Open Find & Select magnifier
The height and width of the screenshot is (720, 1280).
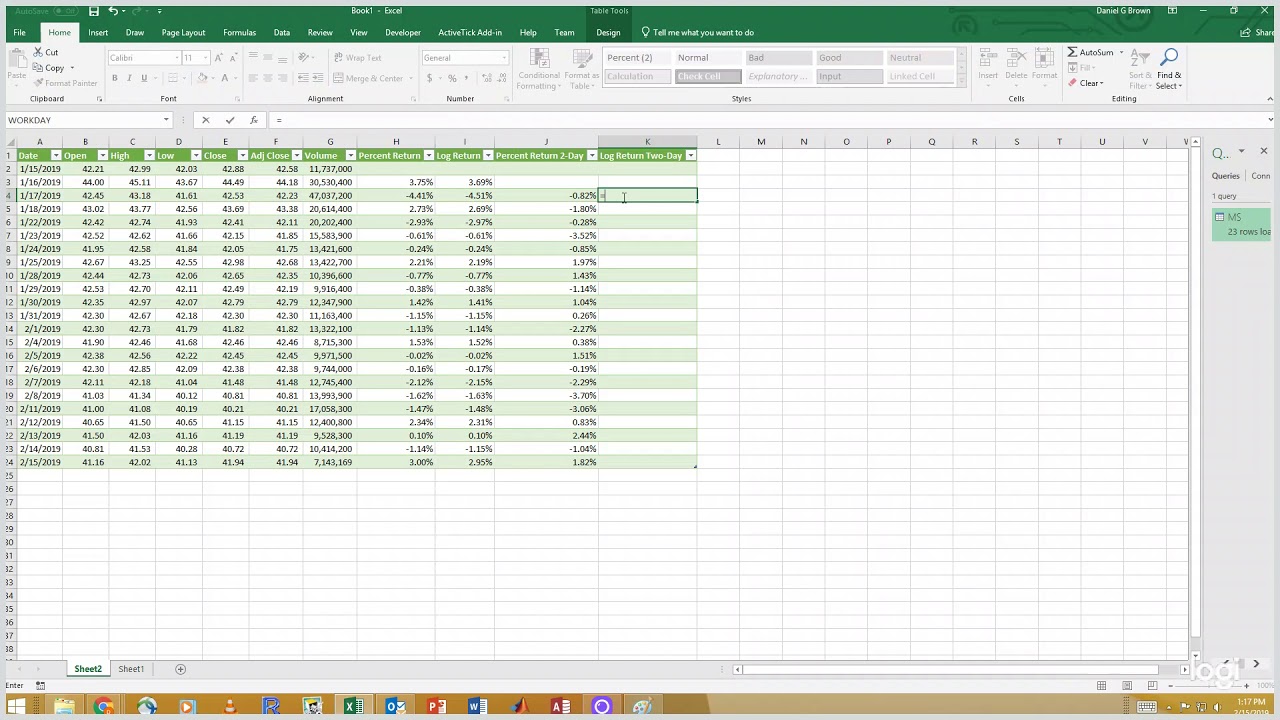[x=1169, y=69]
